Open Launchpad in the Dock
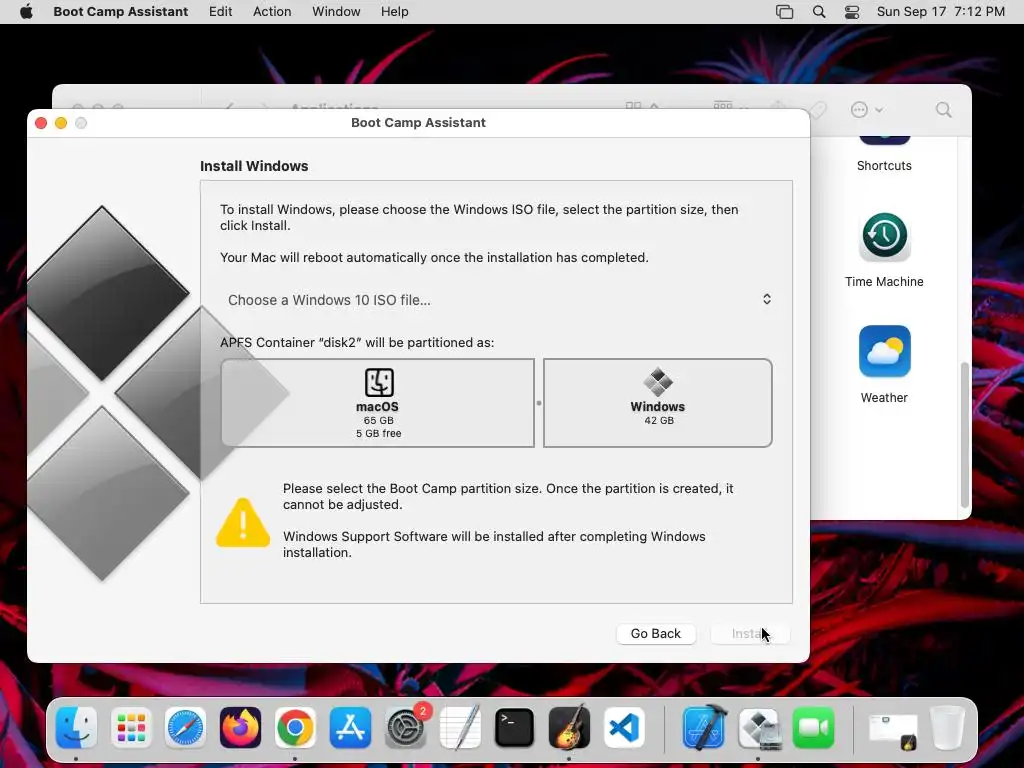 (x=131, y=727)
